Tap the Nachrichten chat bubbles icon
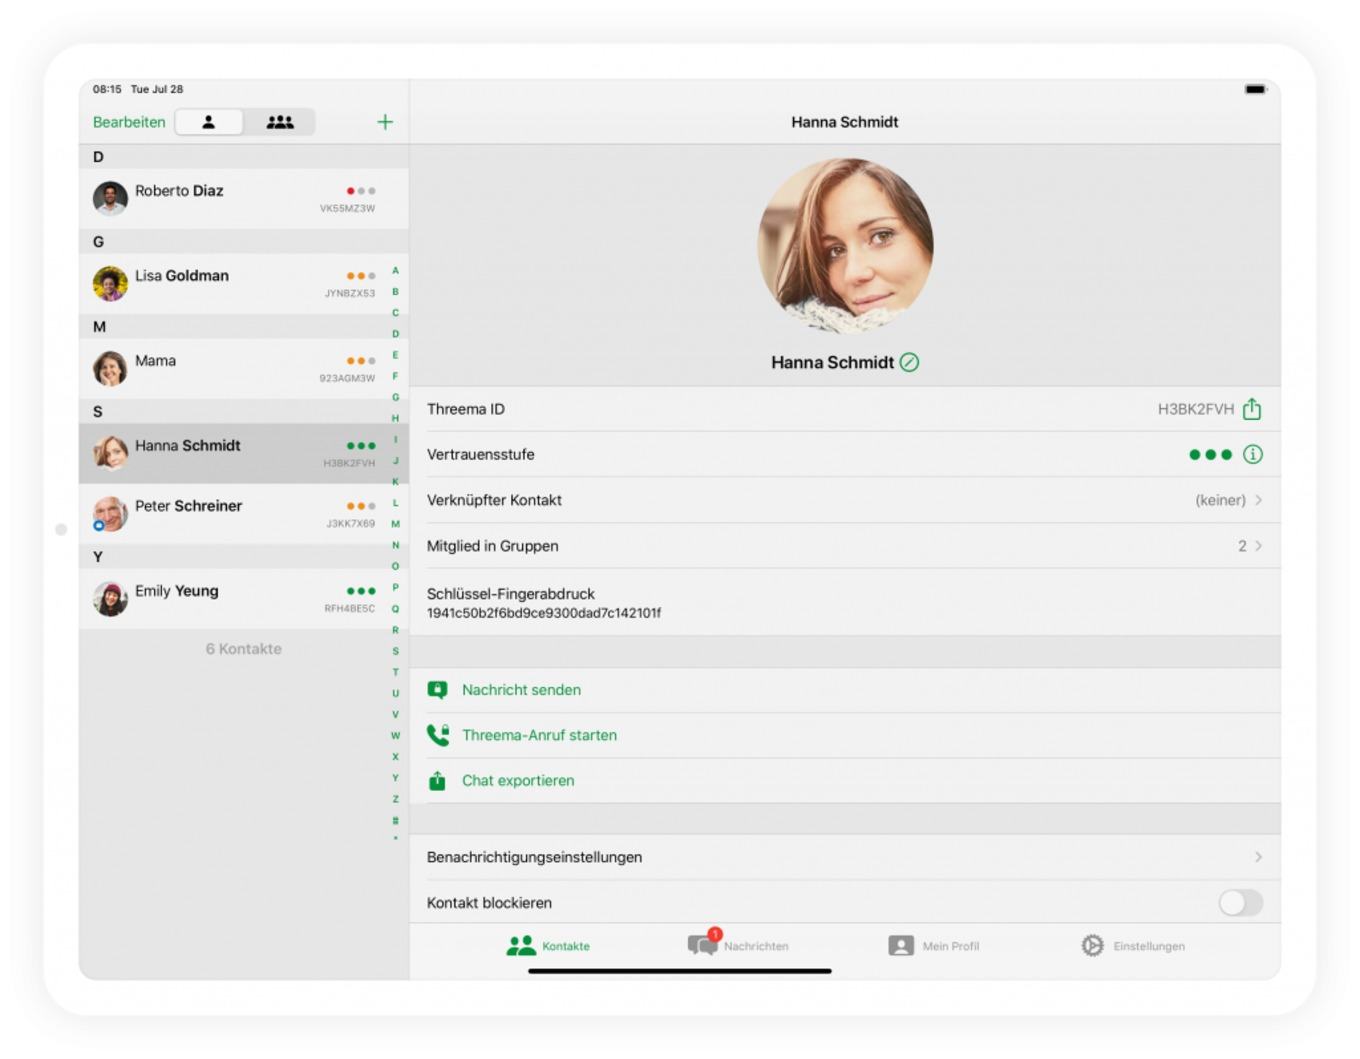 703,943
